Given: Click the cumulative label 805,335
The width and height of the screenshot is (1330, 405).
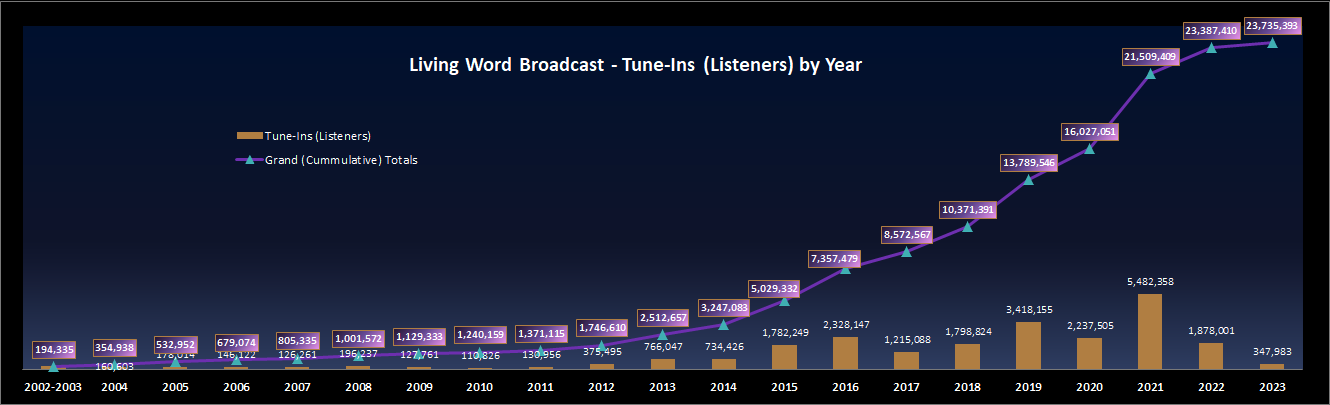Looking at the screenshot, I should [x=296, y=341].
